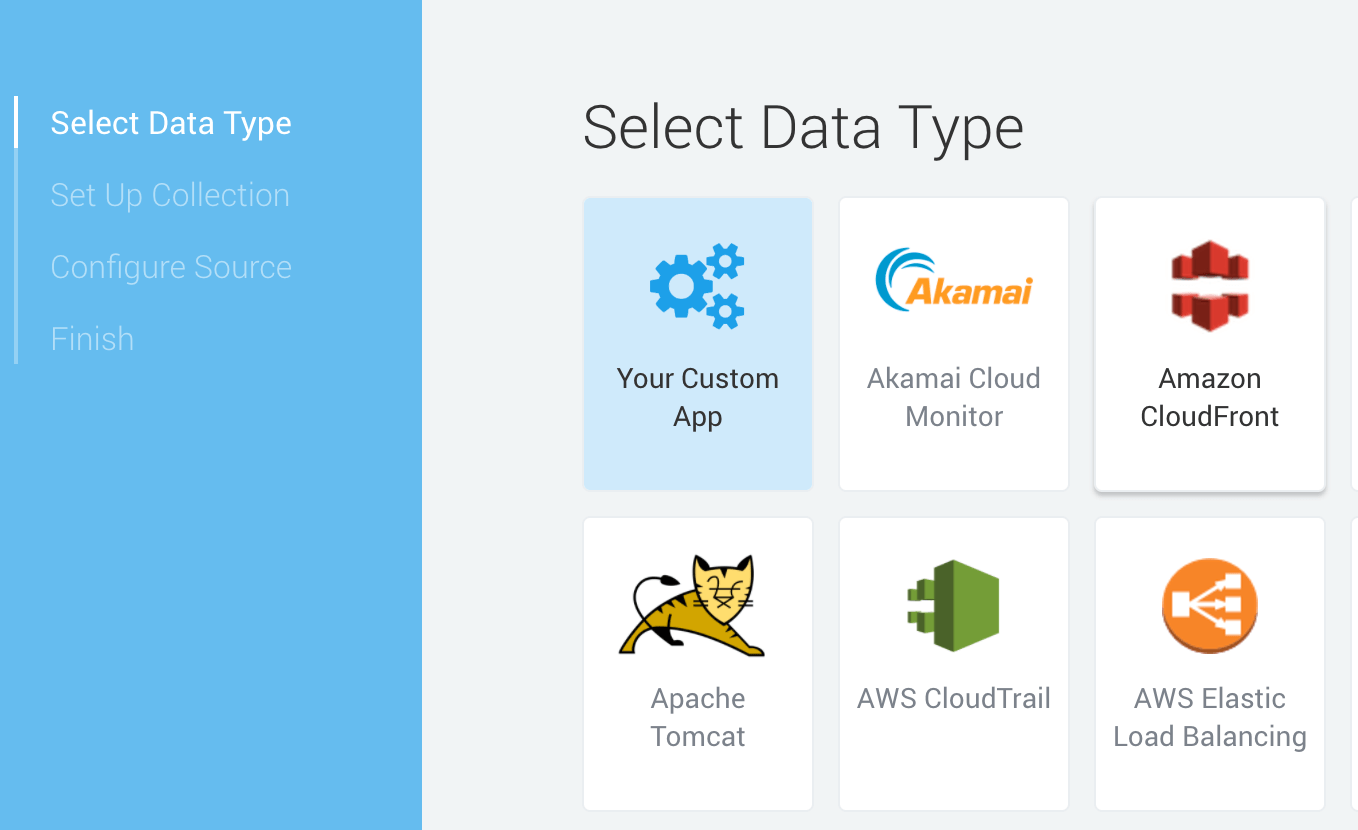Jump to the Configure Source step
1358x830 pixels.
click(x=171, y=267)
